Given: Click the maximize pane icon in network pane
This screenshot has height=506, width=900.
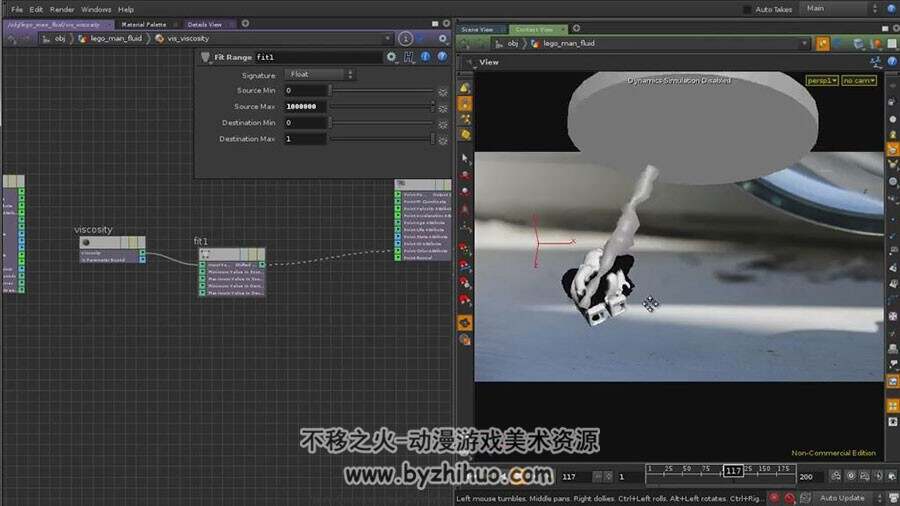Looking at the screenshot, I should (x=435, y=24).
